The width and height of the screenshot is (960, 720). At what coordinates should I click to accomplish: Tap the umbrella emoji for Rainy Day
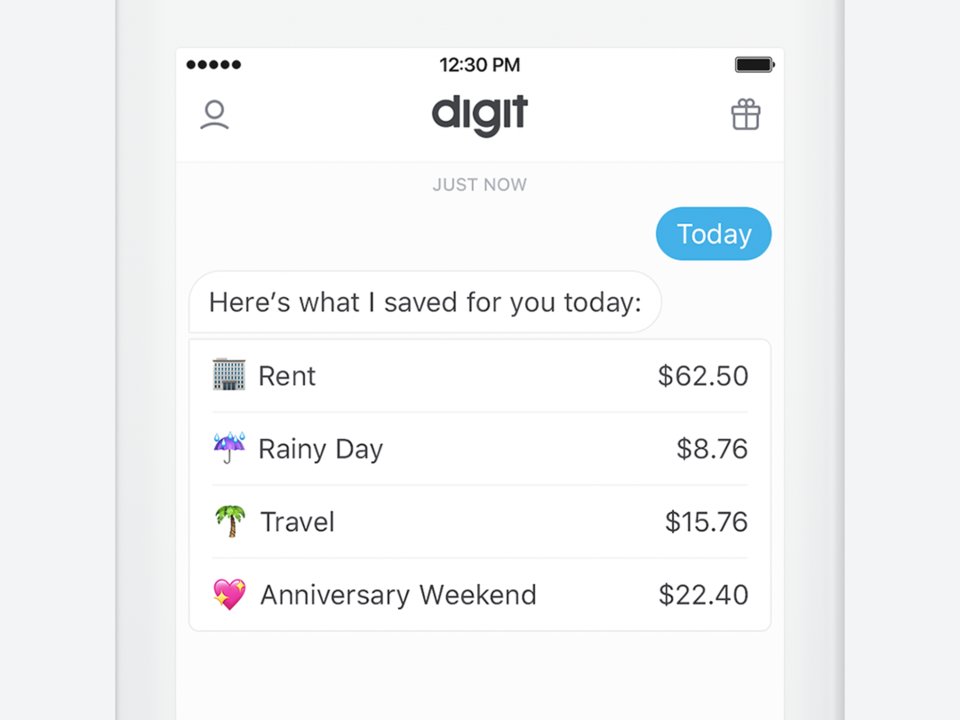[229, 448]
